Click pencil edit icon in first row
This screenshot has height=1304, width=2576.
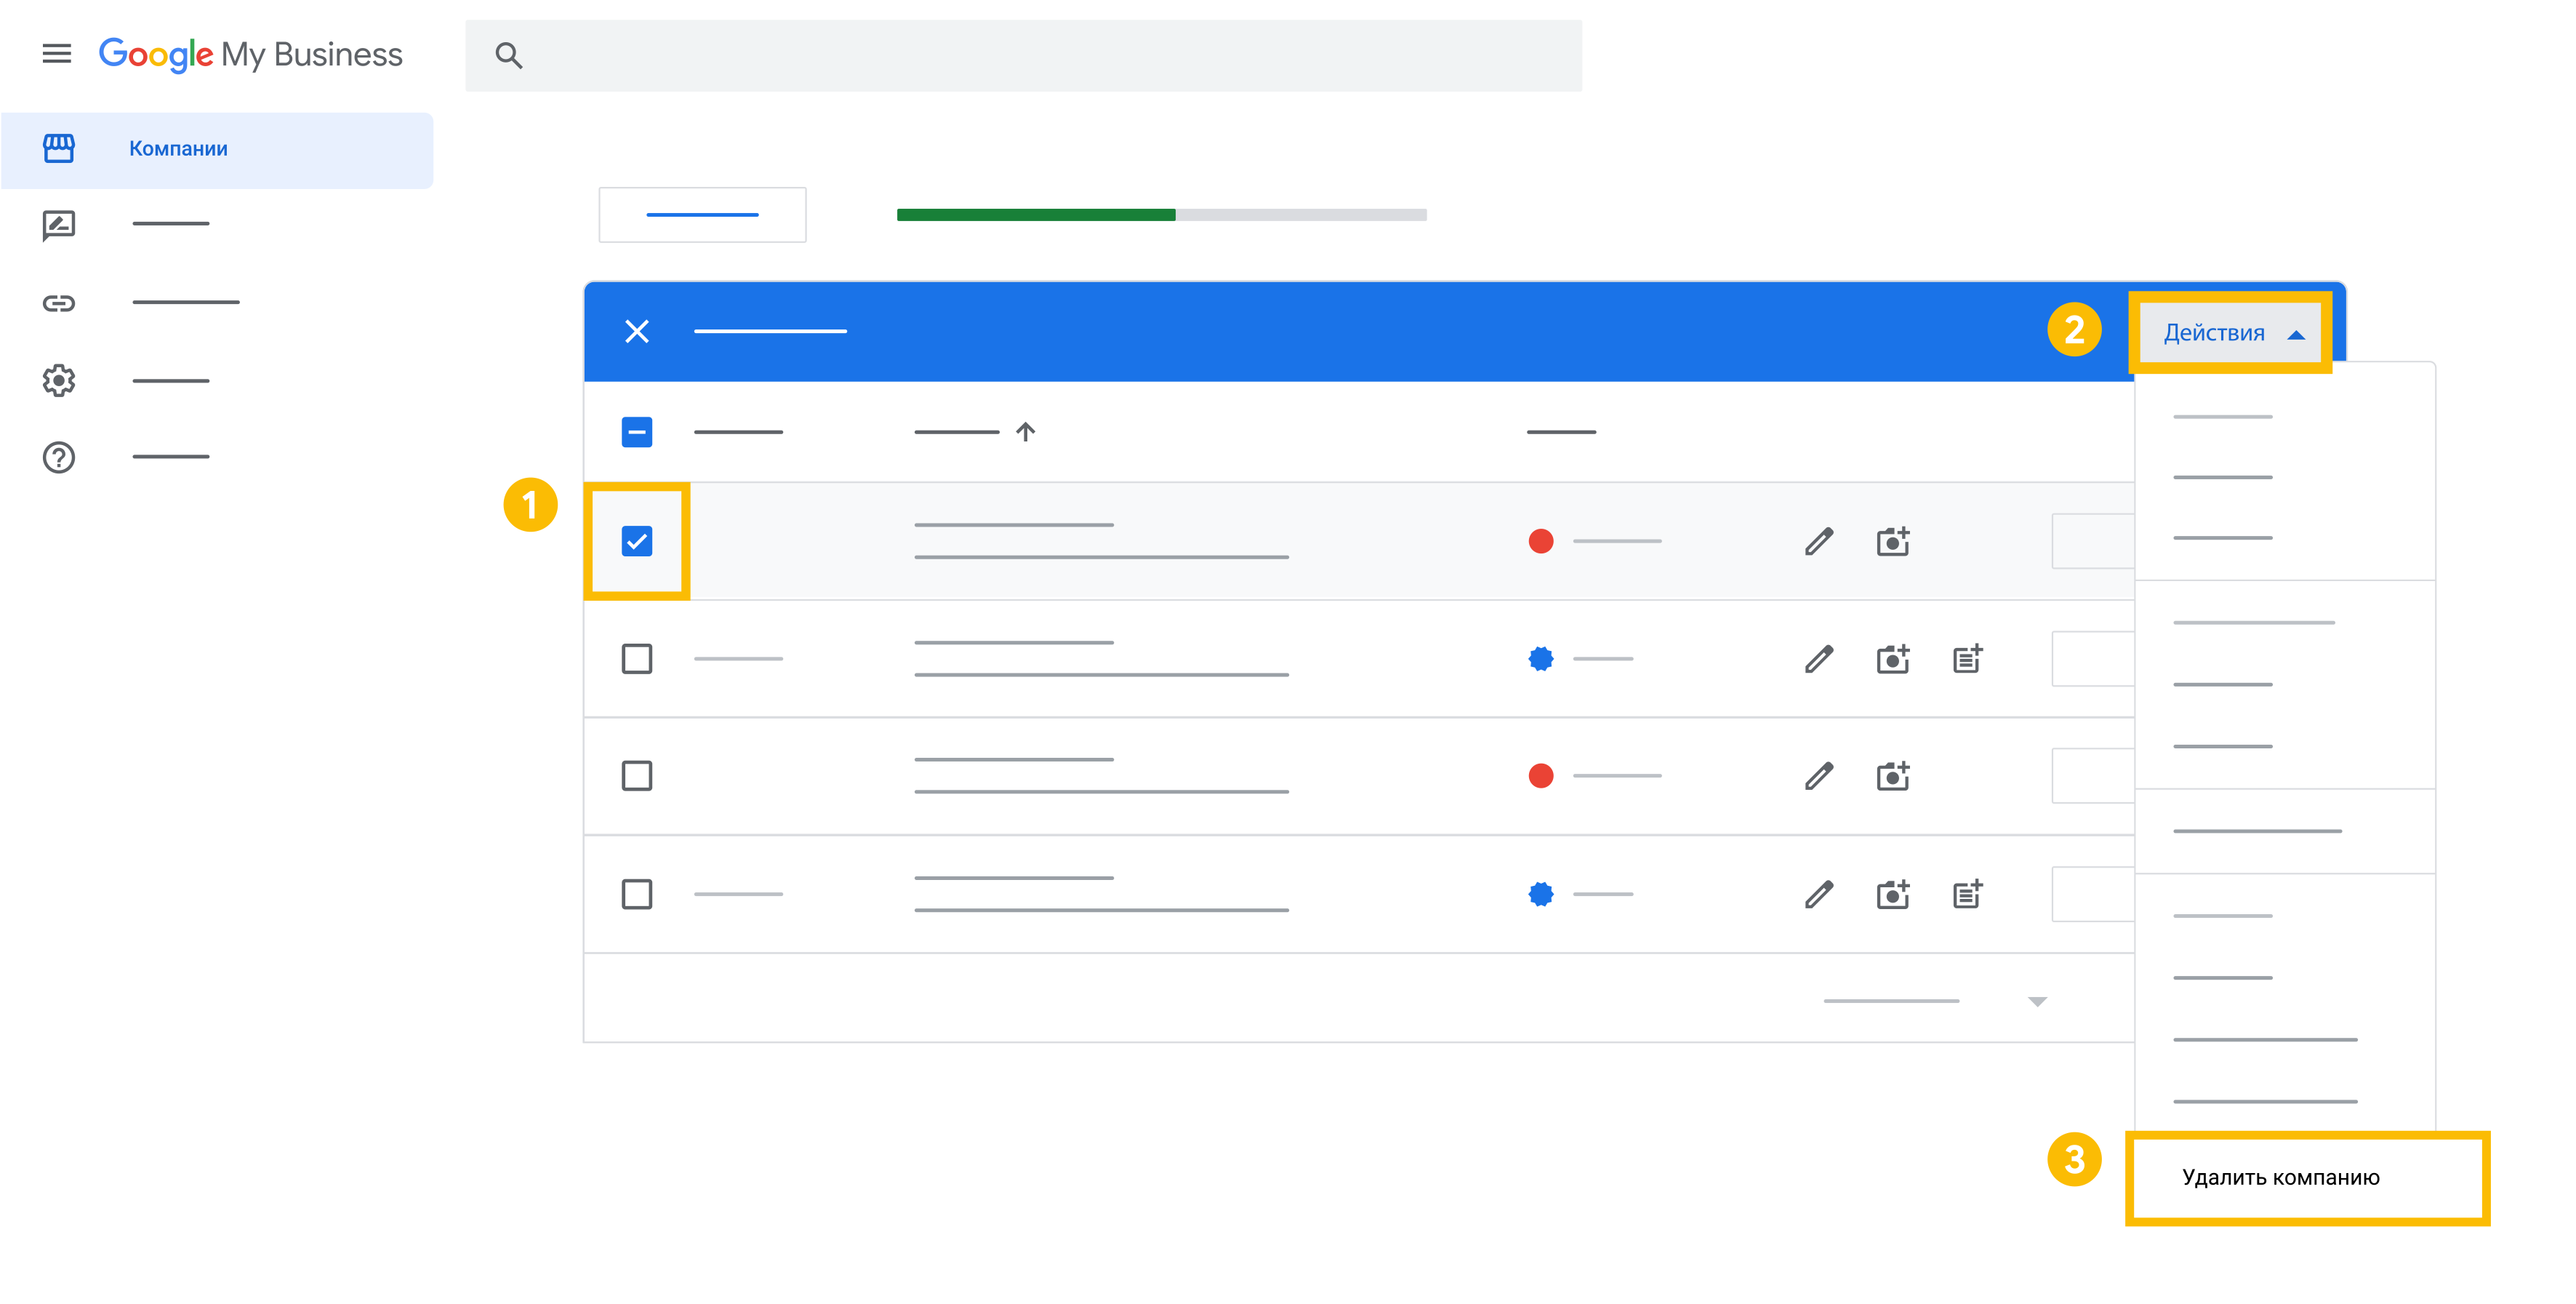(1819, 541)
